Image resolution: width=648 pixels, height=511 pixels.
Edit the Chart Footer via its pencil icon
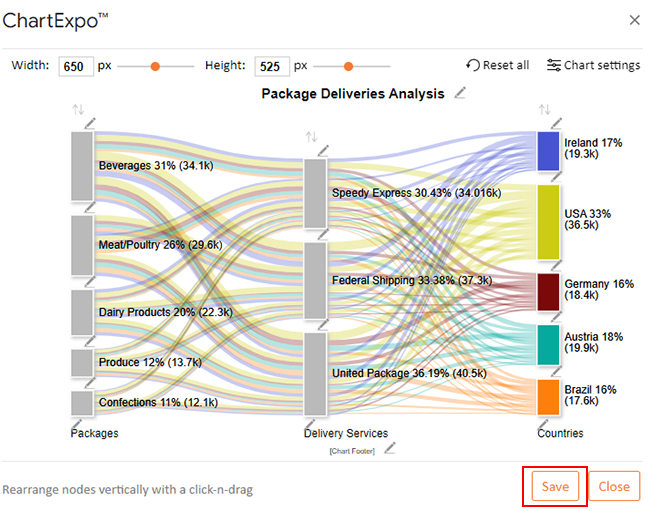coord(390,447)
